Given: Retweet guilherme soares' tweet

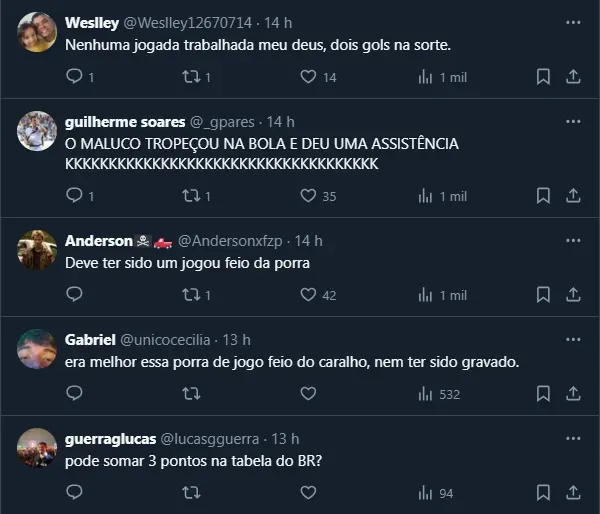Looking at the screenshot, I should point(191,196).
